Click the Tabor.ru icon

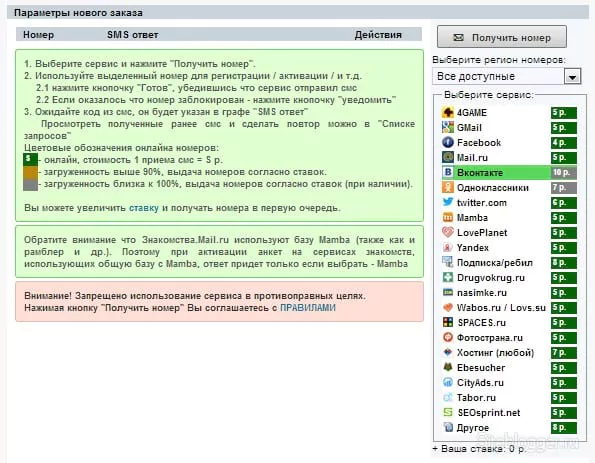point(448,397)
